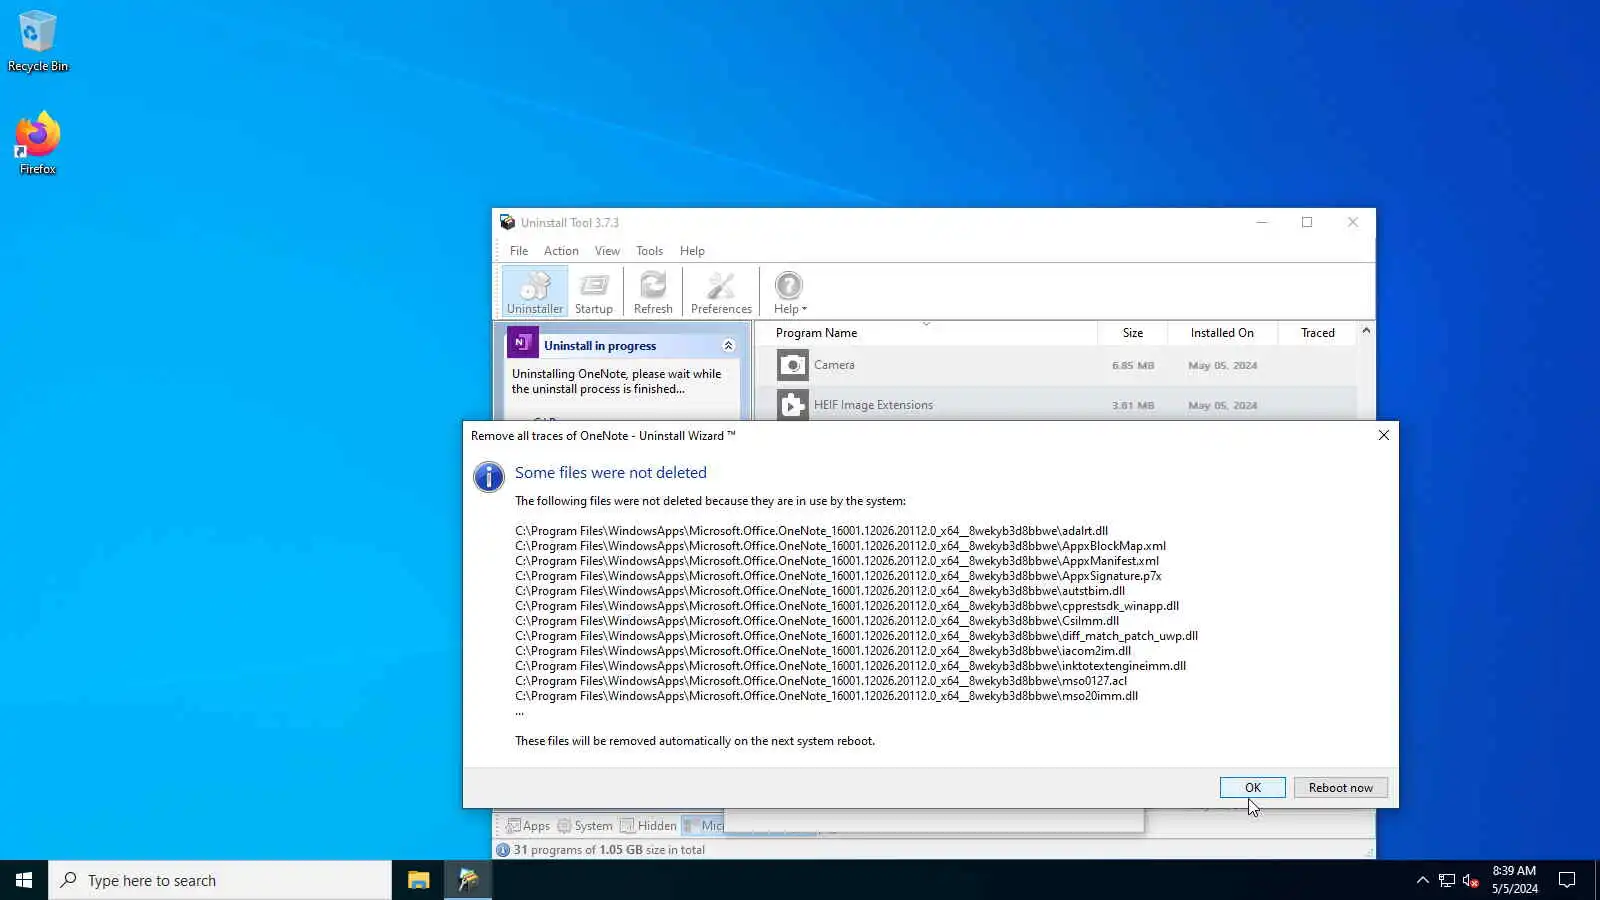Click the diff_match_patch_uwp.dll file path line
Screen dimensions: 1600x900
click(x=857, y=636)
